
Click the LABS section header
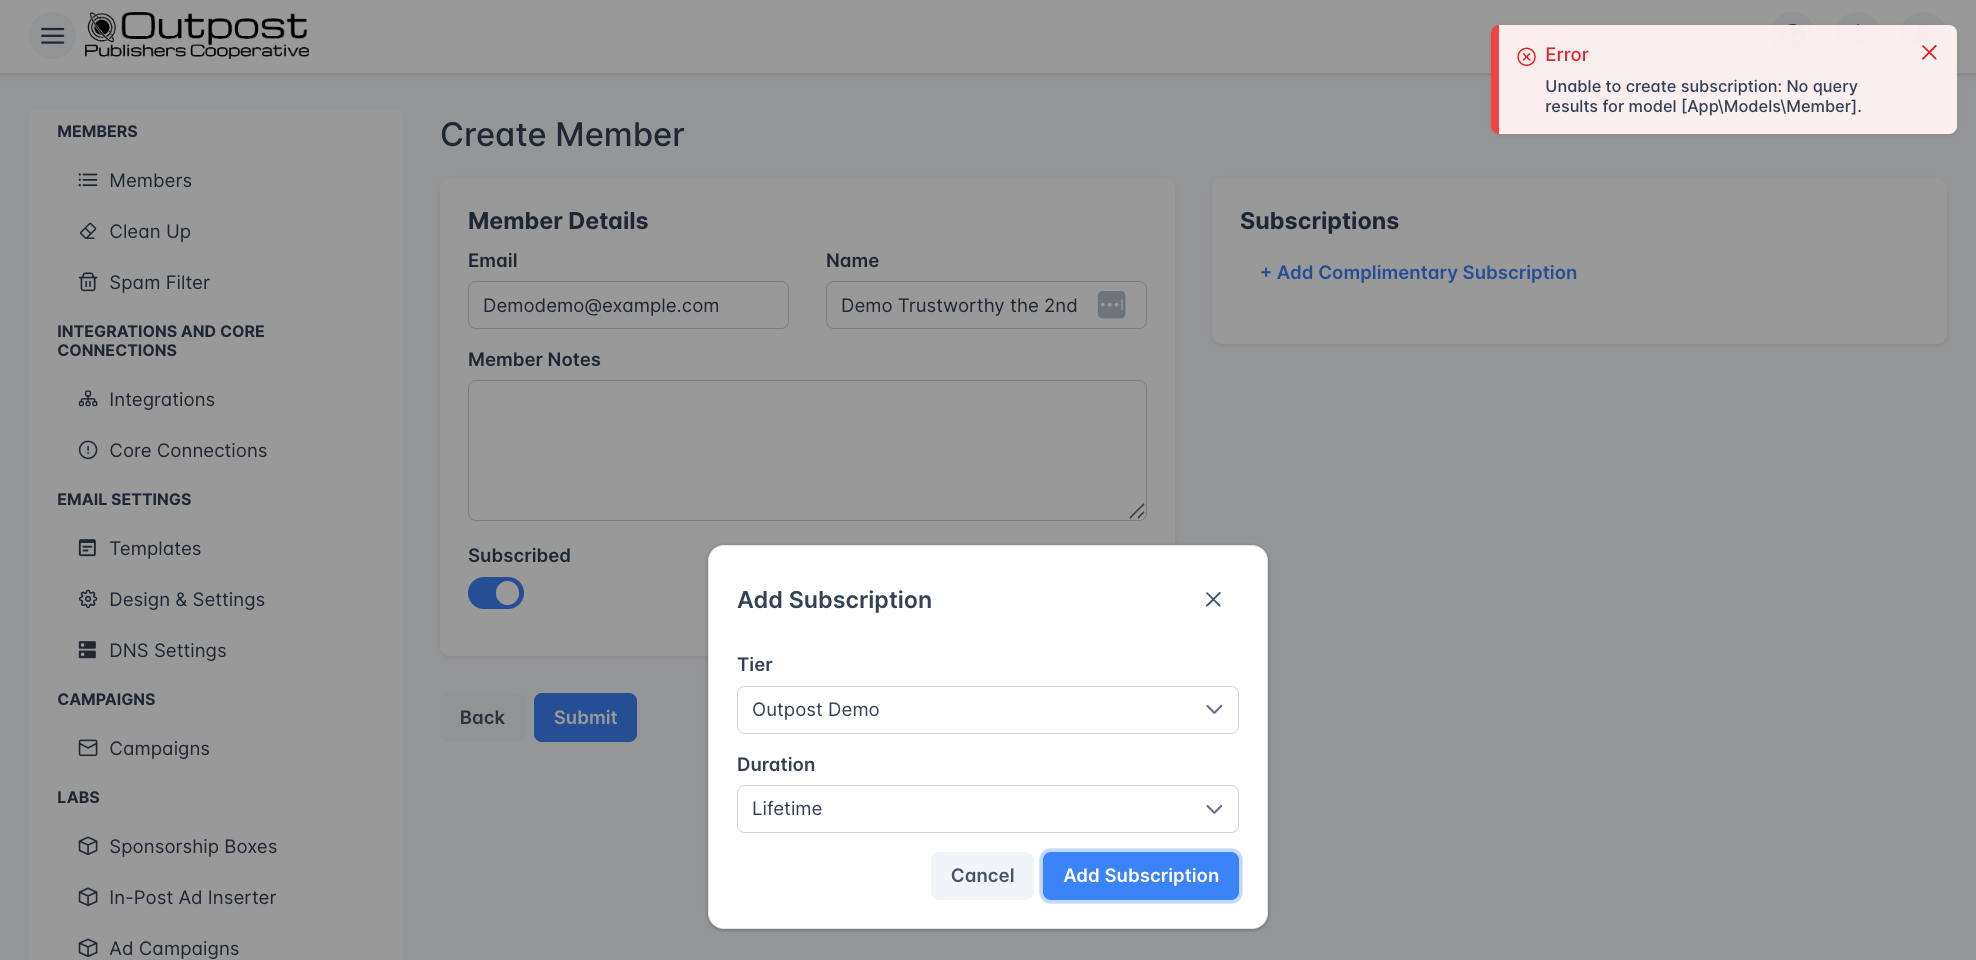(x=78, y=797)
